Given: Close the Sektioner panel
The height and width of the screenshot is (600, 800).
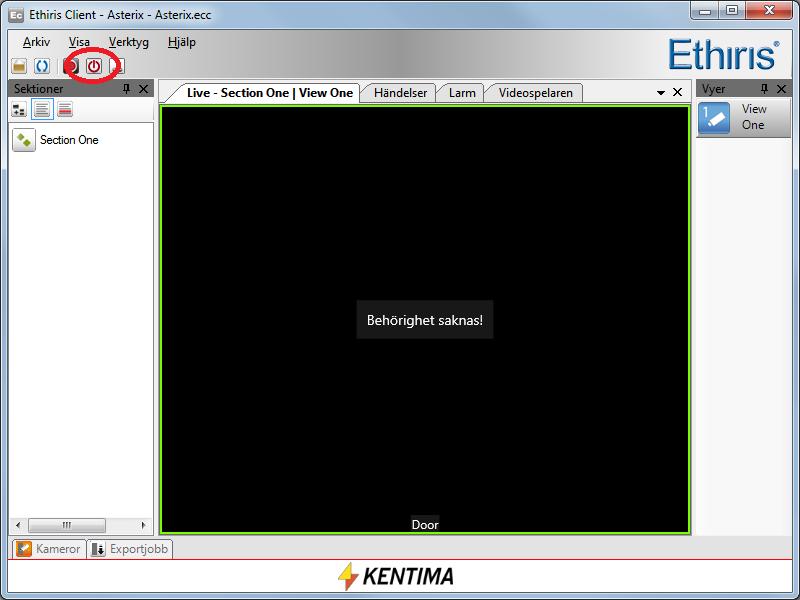Looking at the screenshot, I should pos(144,89).
